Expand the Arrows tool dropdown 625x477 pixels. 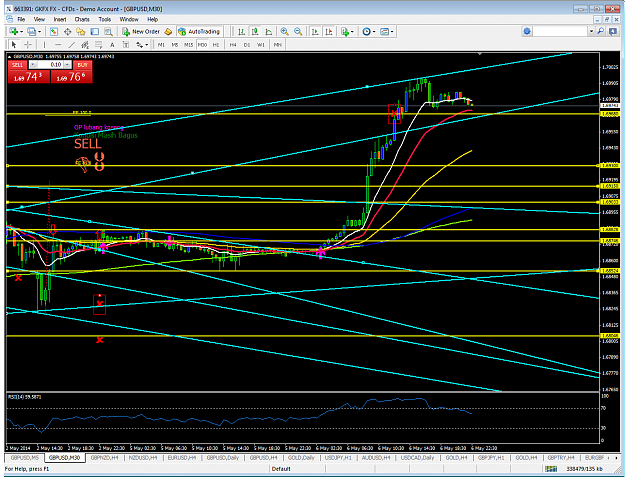(146, 45)
